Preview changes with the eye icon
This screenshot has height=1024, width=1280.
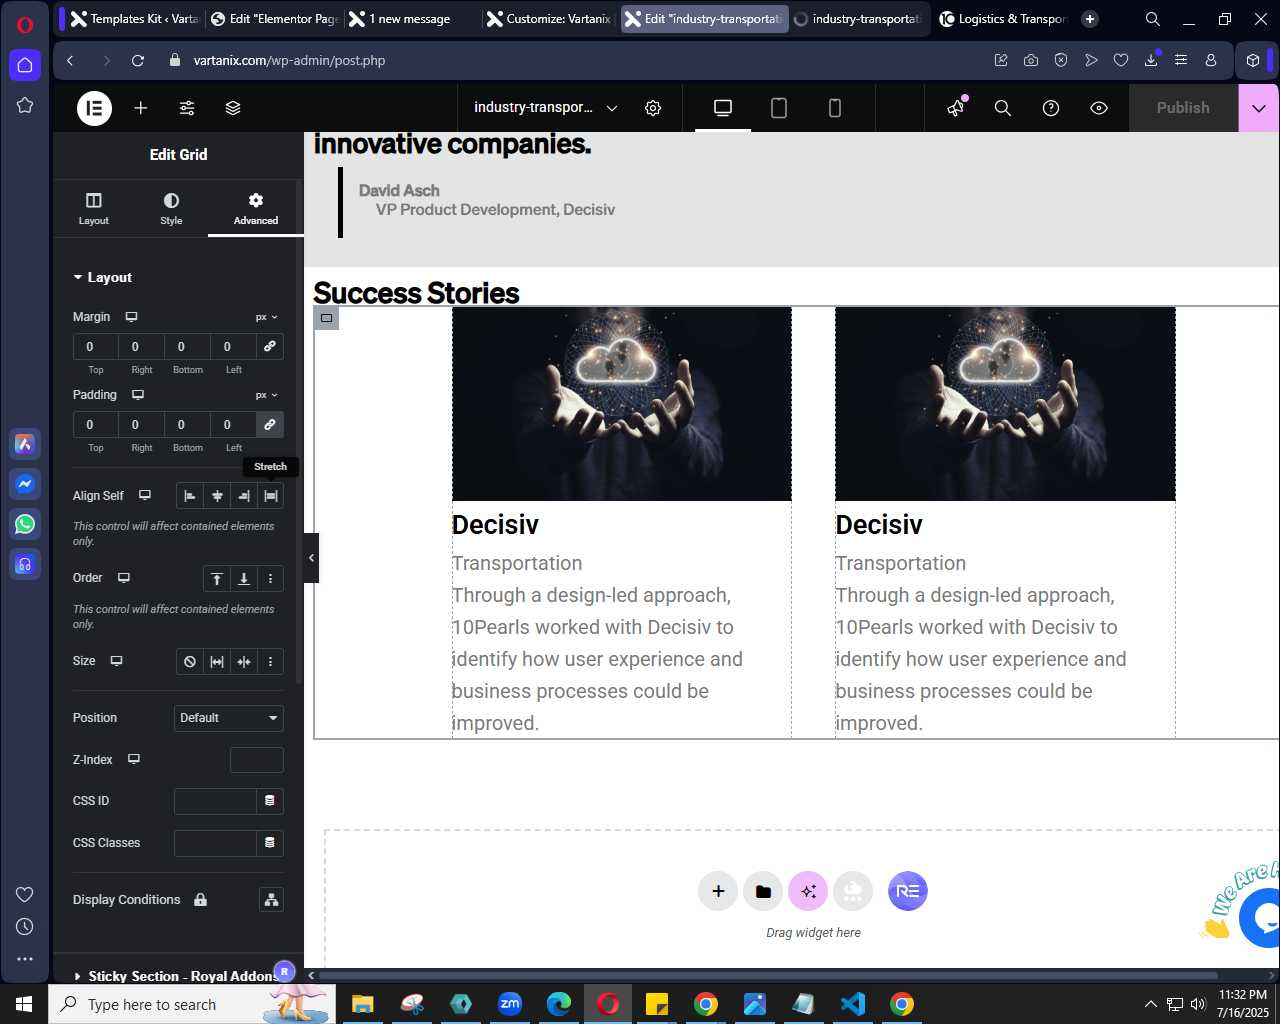(1099, 108)
